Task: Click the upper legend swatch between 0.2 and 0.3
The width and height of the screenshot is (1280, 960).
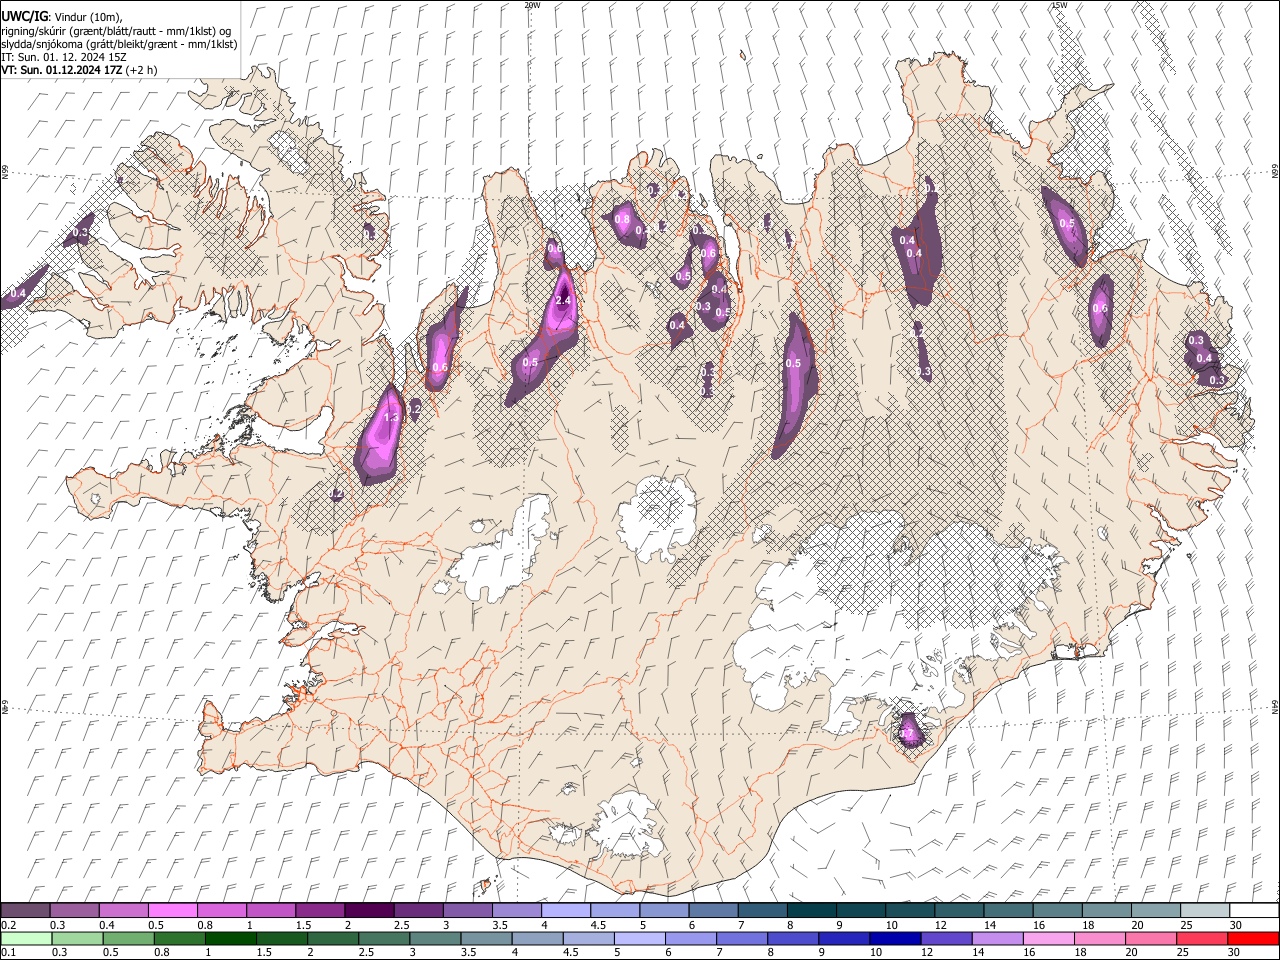Action: (x=26, y=910)
